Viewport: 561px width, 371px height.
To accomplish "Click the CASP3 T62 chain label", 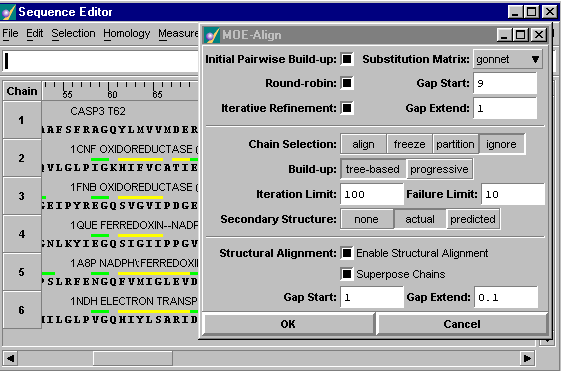I will [x=98, y=111].
